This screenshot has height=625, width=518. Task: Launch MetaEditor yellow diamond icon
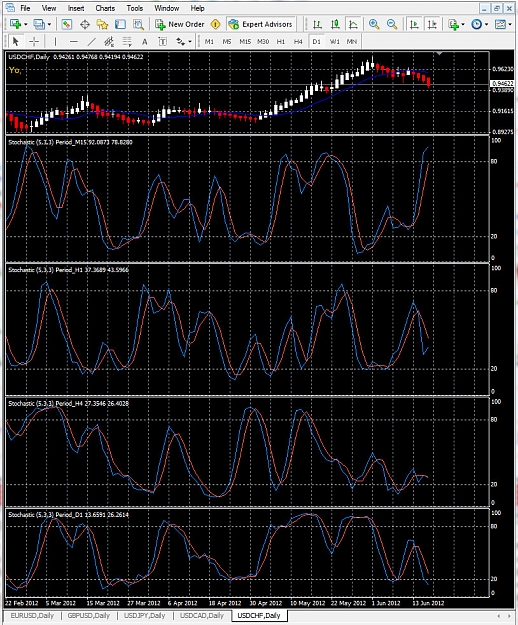pos(215,24)
